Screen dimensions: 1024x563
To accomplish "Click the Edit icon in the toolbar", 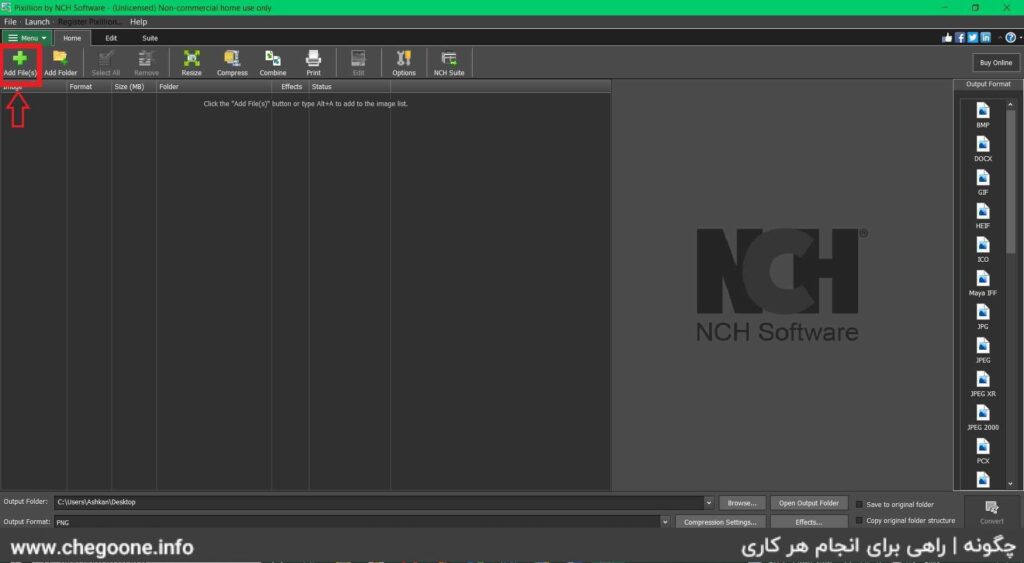I will pyautogui.click(x=359, y=63).
